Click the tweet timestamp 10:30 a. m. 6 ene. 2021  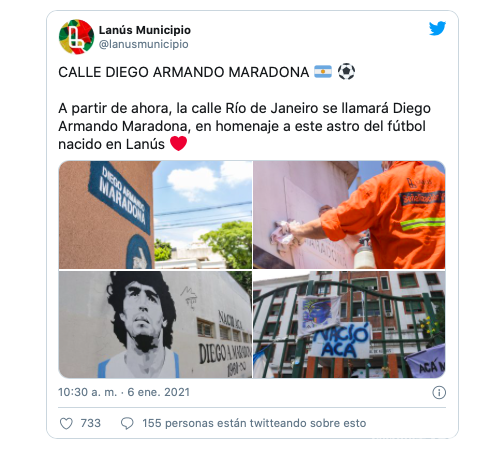124,392
